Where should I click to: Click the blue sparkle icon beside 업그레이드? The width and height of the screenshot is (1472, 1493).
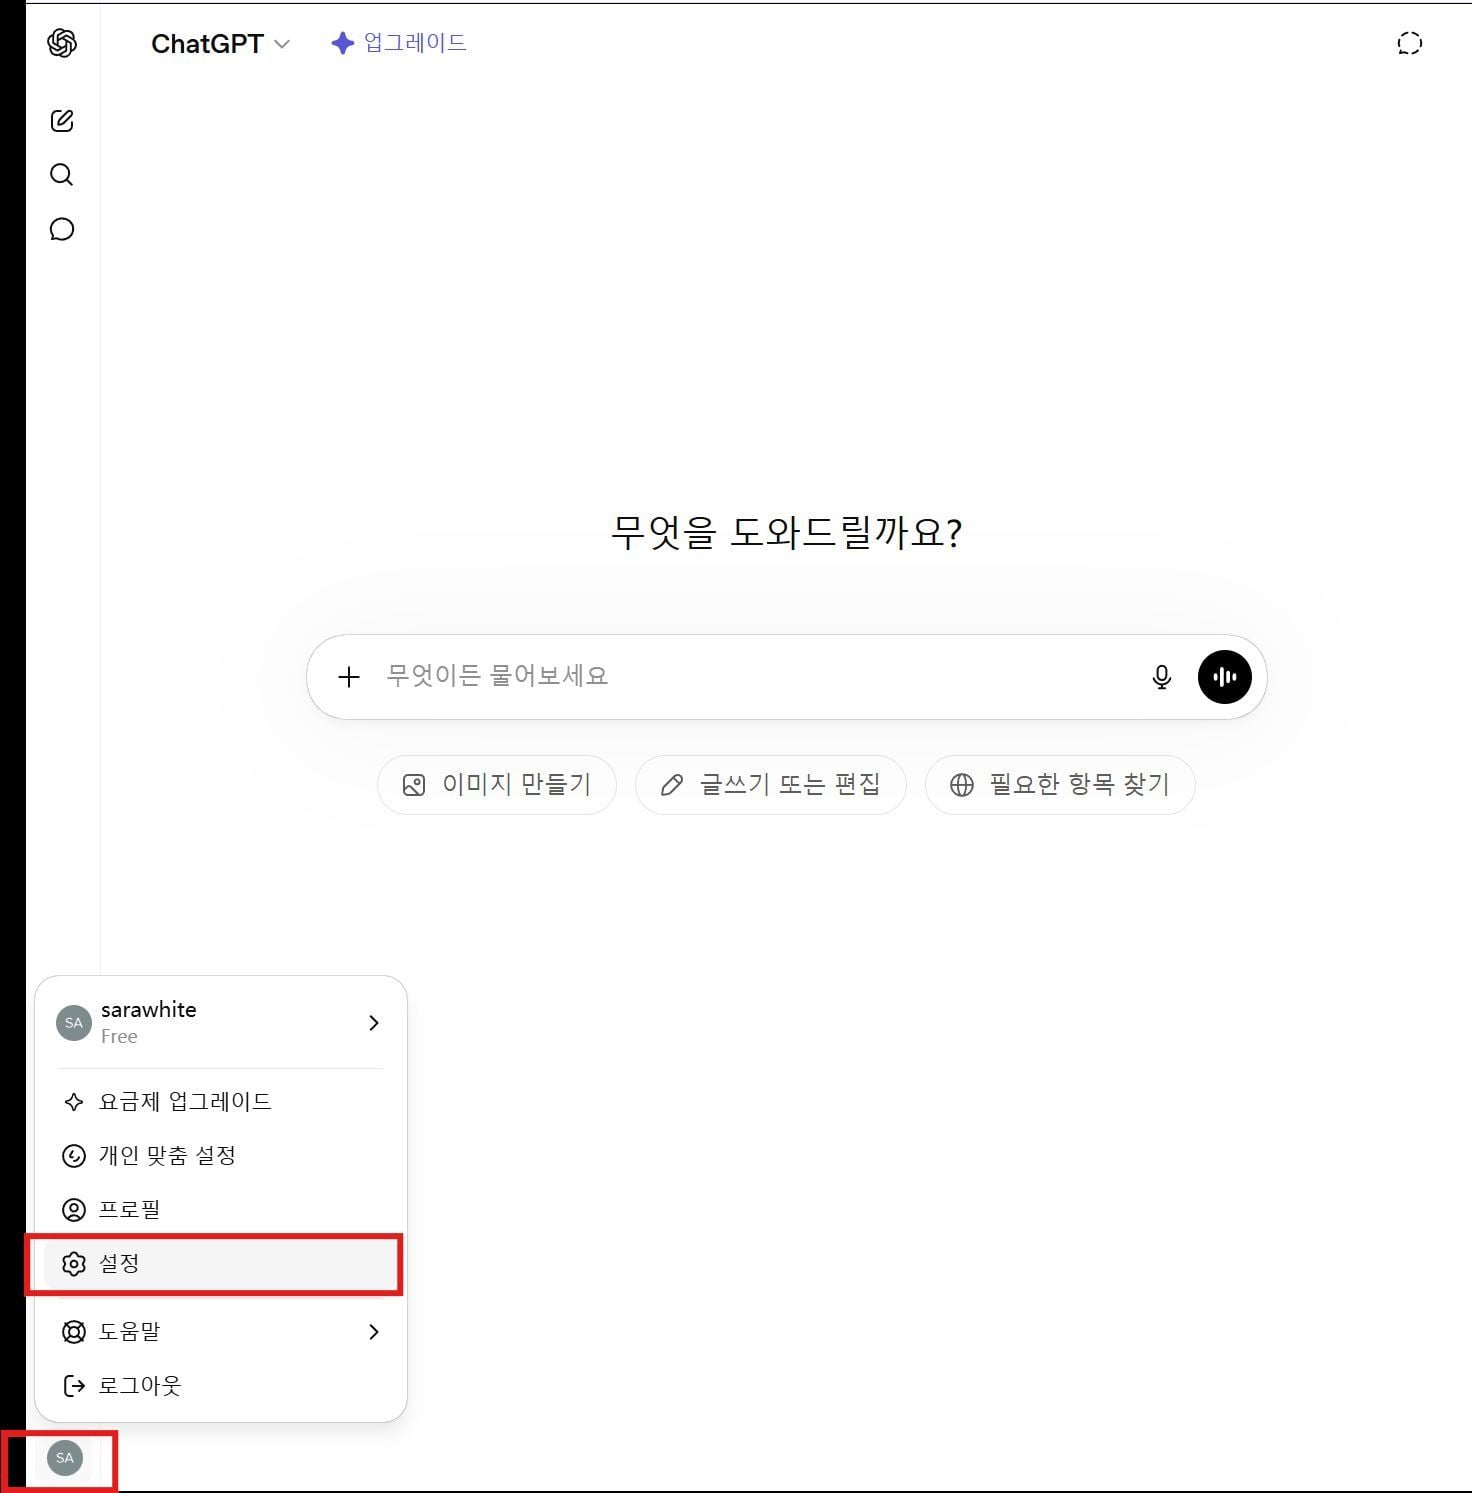(x=343, y=43)
